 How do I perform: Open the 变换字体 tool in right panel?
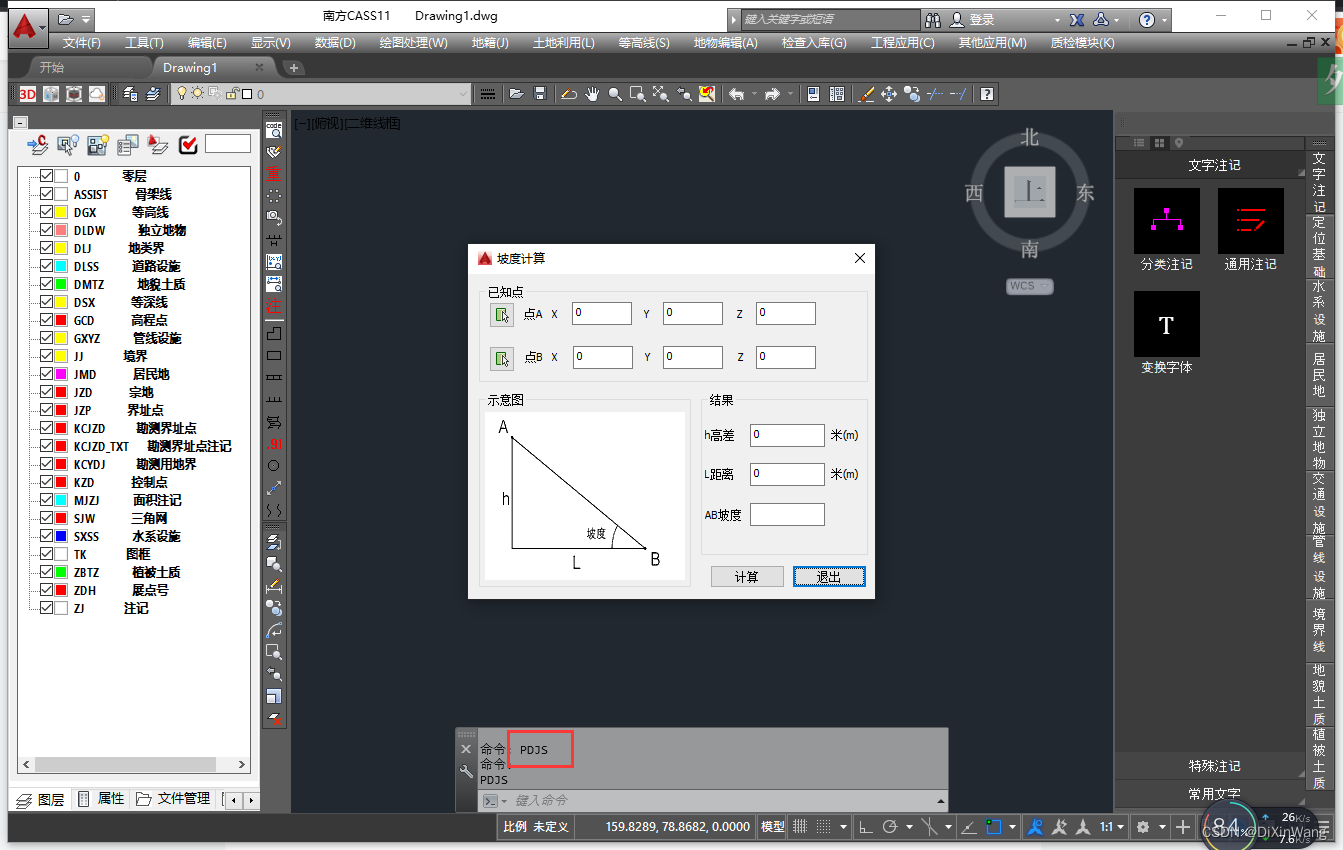tap(1166, 324)
